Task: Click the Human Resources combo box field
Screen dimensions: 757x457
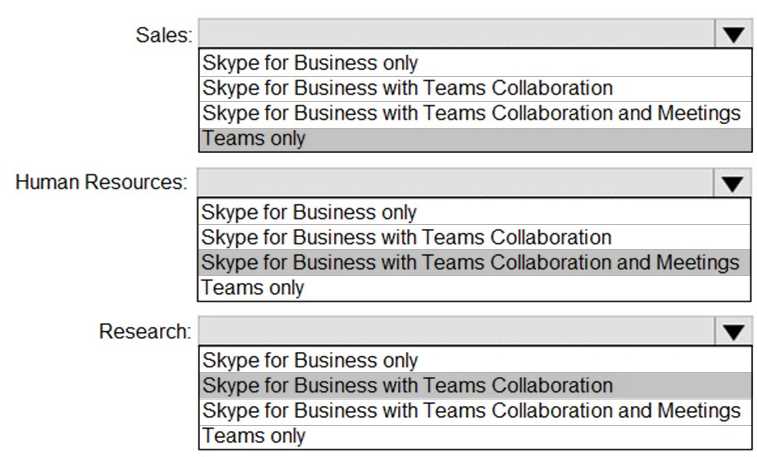Action: 456,183
